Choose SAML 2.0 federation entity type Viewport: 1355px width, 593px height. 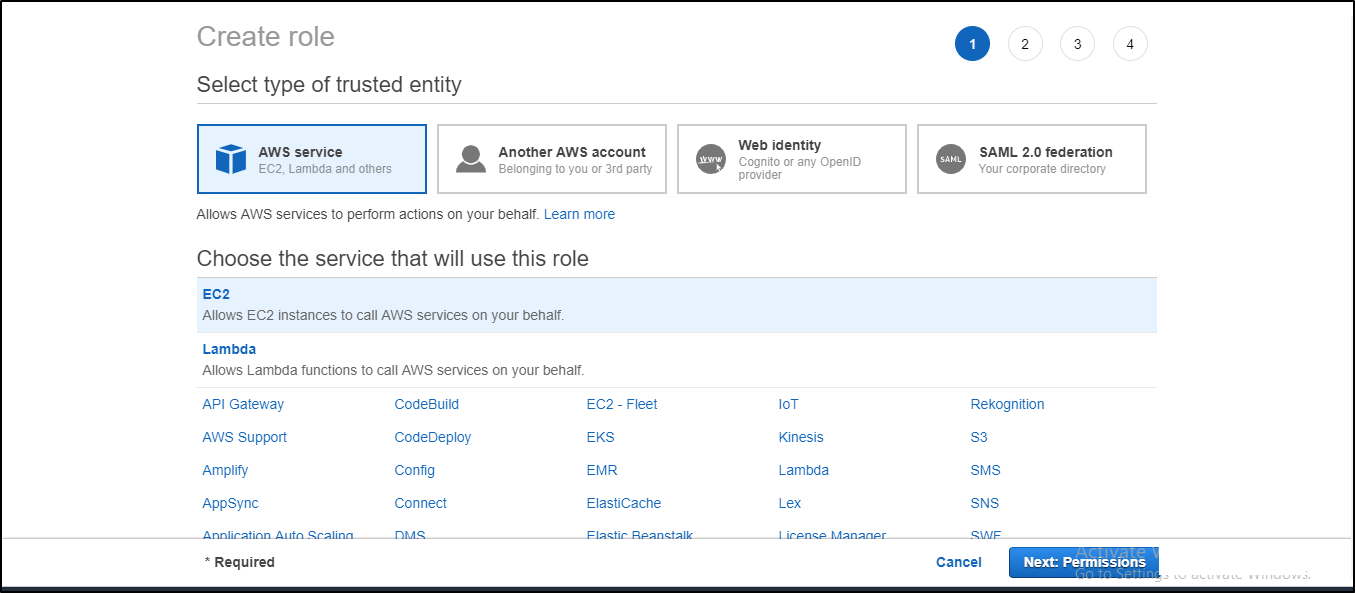[1032, 159]
